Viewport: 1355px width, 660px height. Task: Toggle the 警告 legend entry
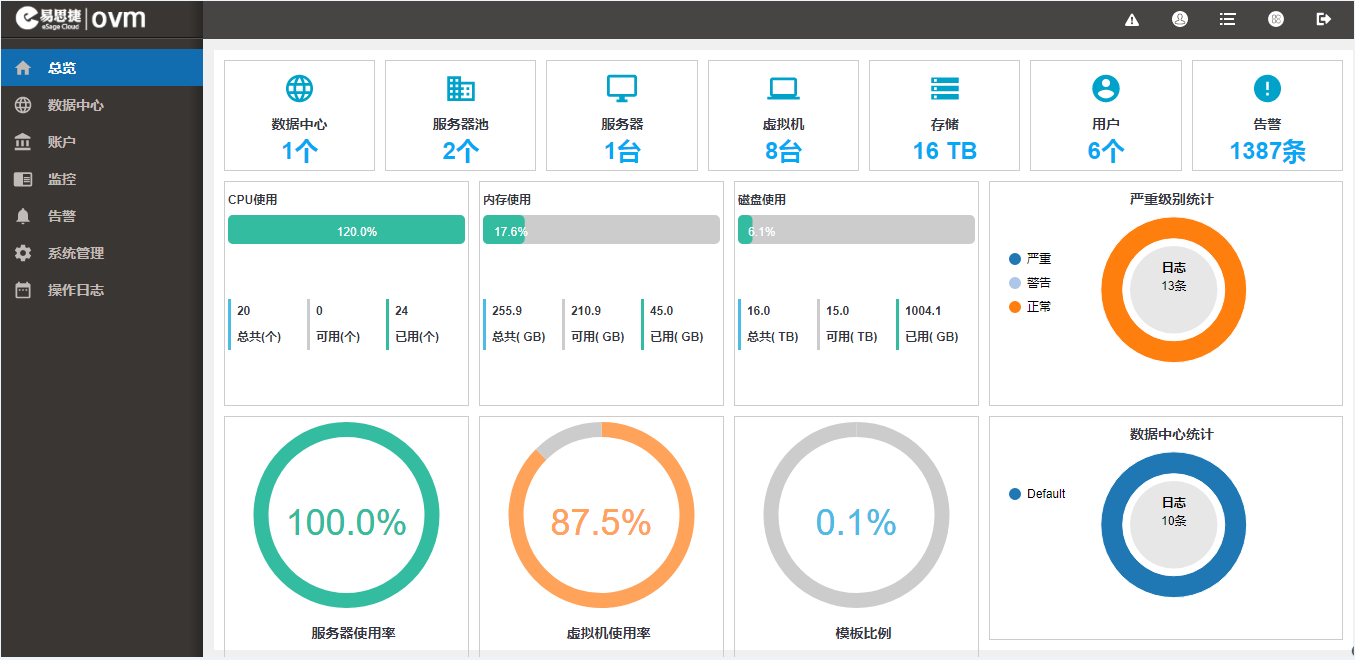[x=1030, y=283]
